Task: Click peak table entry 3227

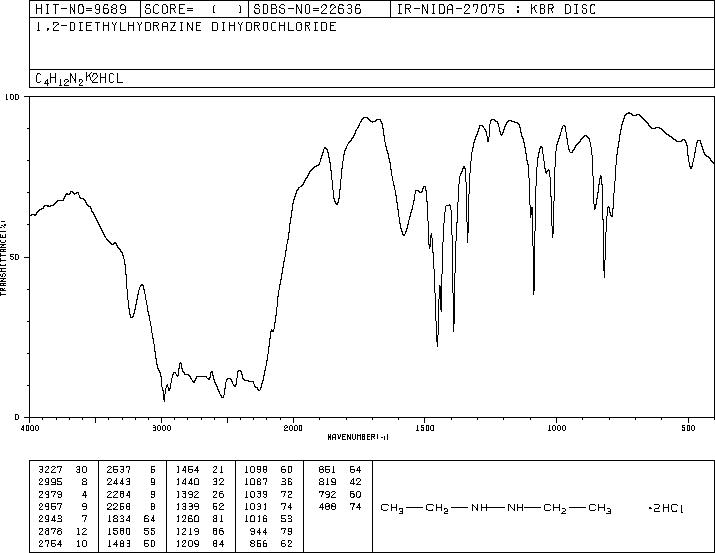Action: pos(50,470)
